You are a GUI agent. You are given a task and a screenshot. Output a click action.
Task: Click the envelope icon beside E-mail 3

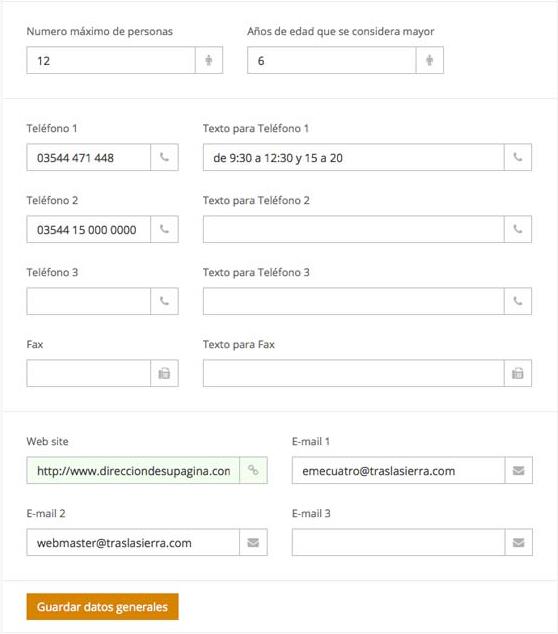tap(518, 542)
